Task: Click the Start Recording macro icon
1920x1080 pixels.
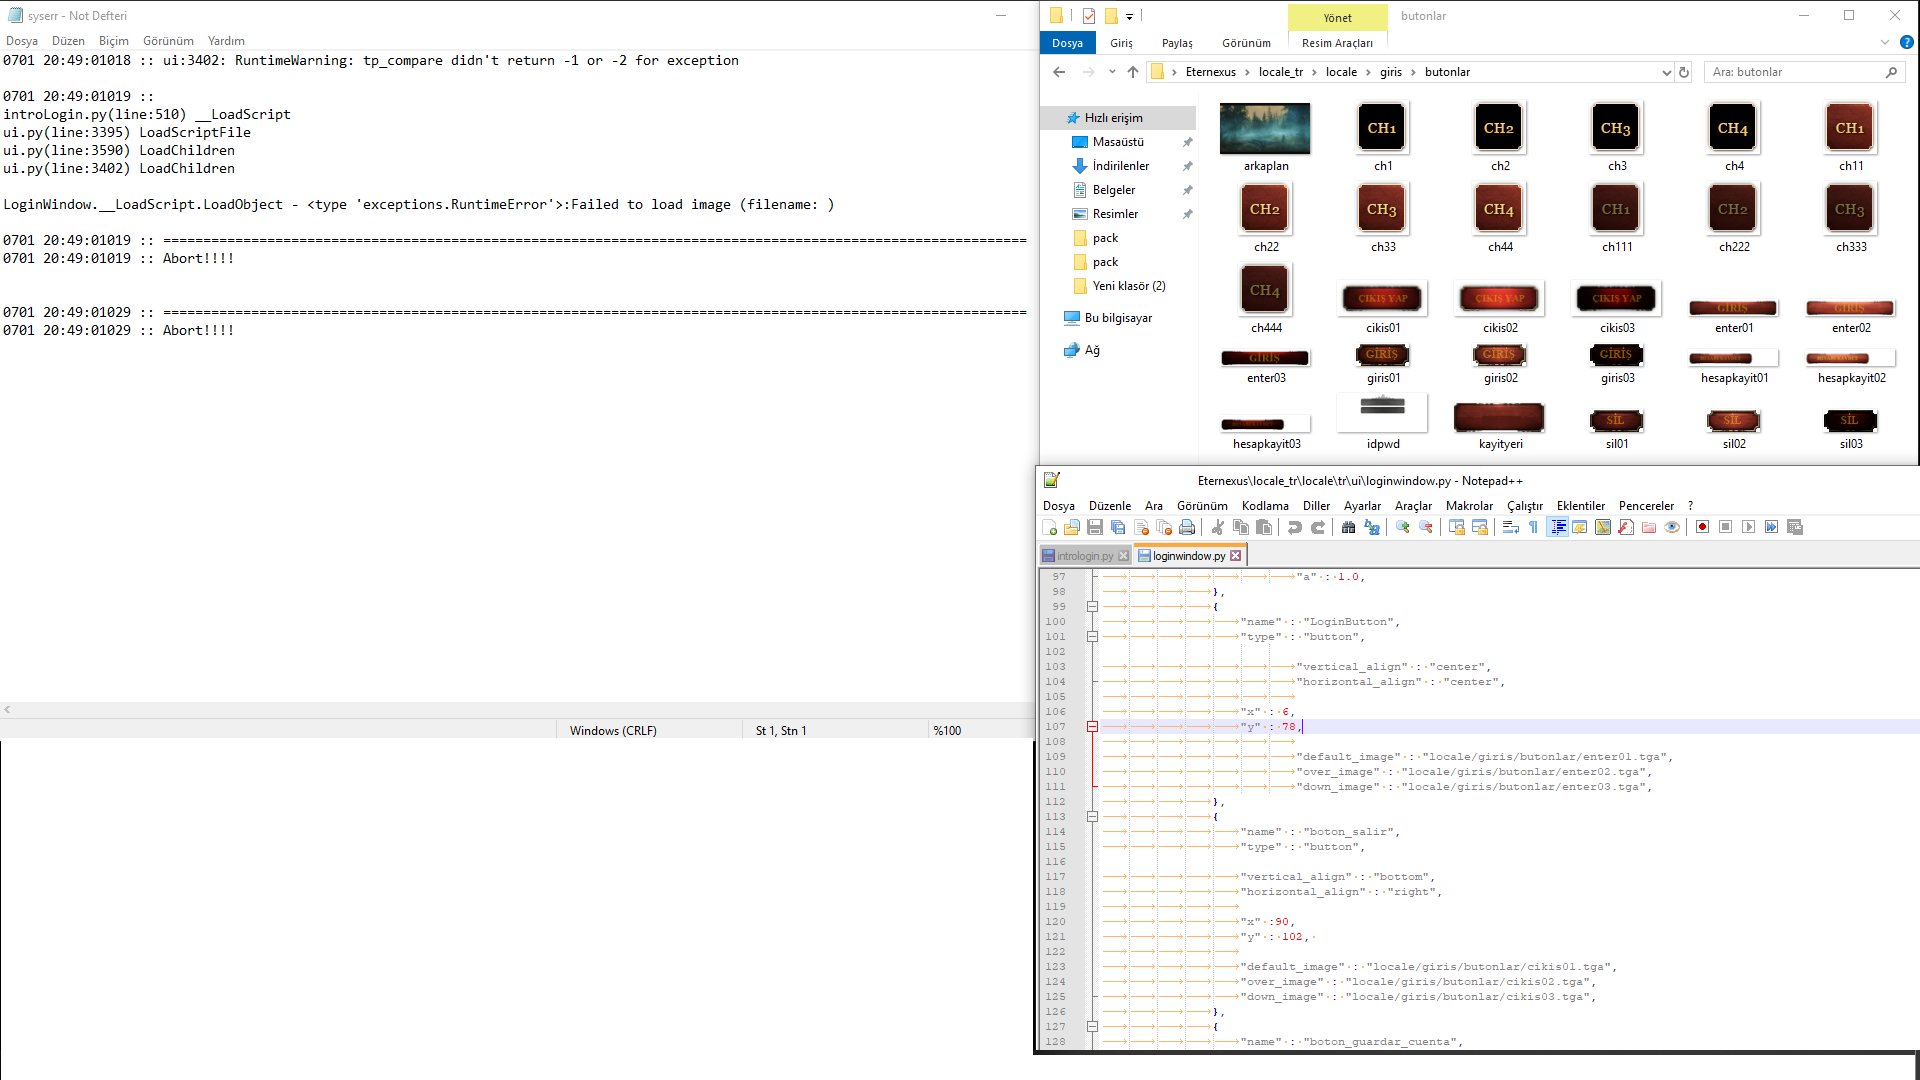Action: coord(1702,527)
